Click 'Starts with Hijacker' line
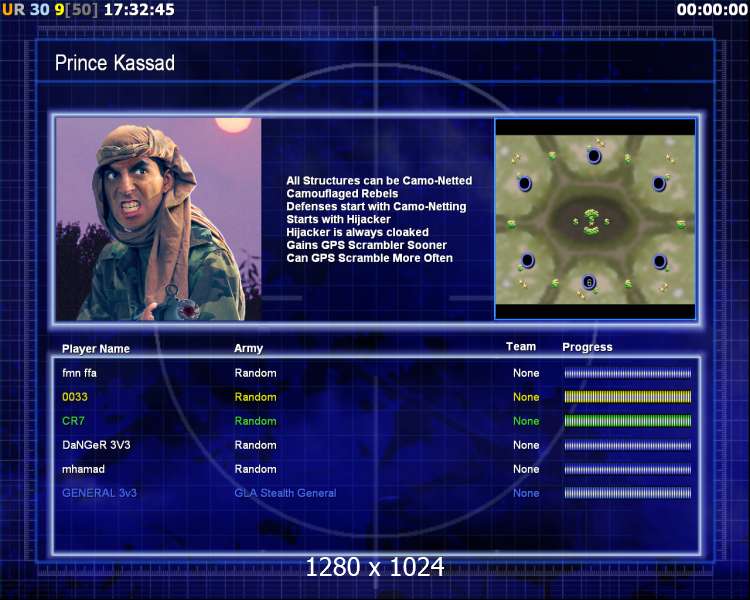Image resolution: width=750 pixels, height=600 pixels. tap(338, 219)
